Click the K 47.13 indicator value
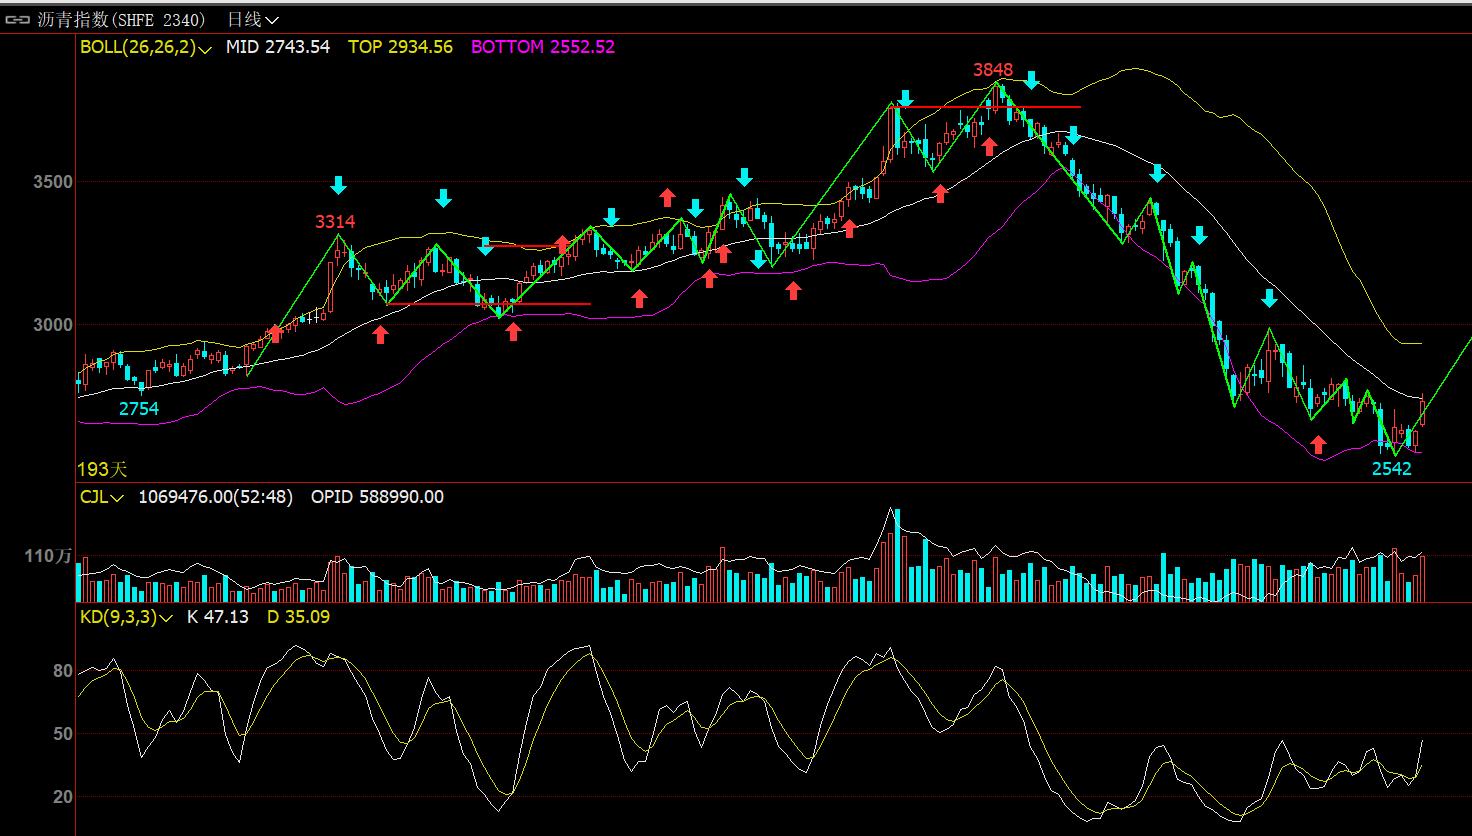Screen dimensions: 1472x836 [217, 617]
